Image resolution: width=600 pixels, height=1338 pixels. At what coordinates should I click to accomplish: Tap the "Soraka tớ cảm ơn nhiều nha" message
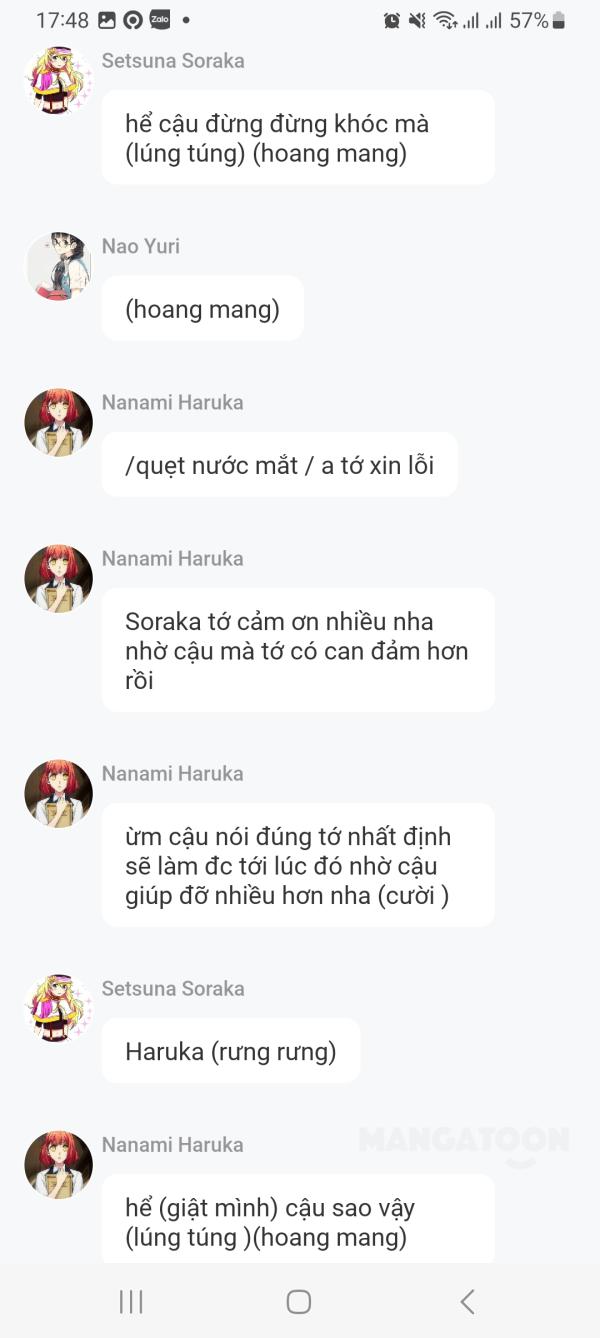click(x=298, y=650)
